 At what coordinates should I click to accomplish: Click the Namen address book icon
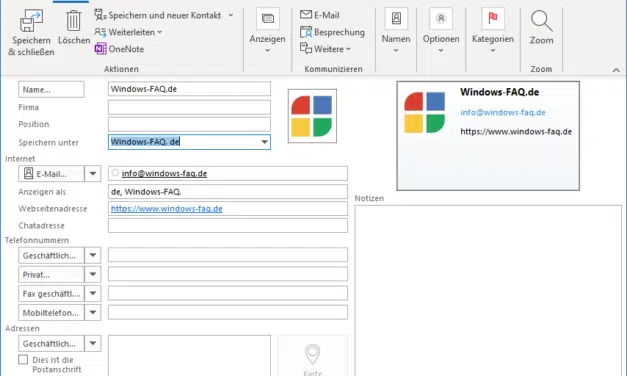pos(396,18)
